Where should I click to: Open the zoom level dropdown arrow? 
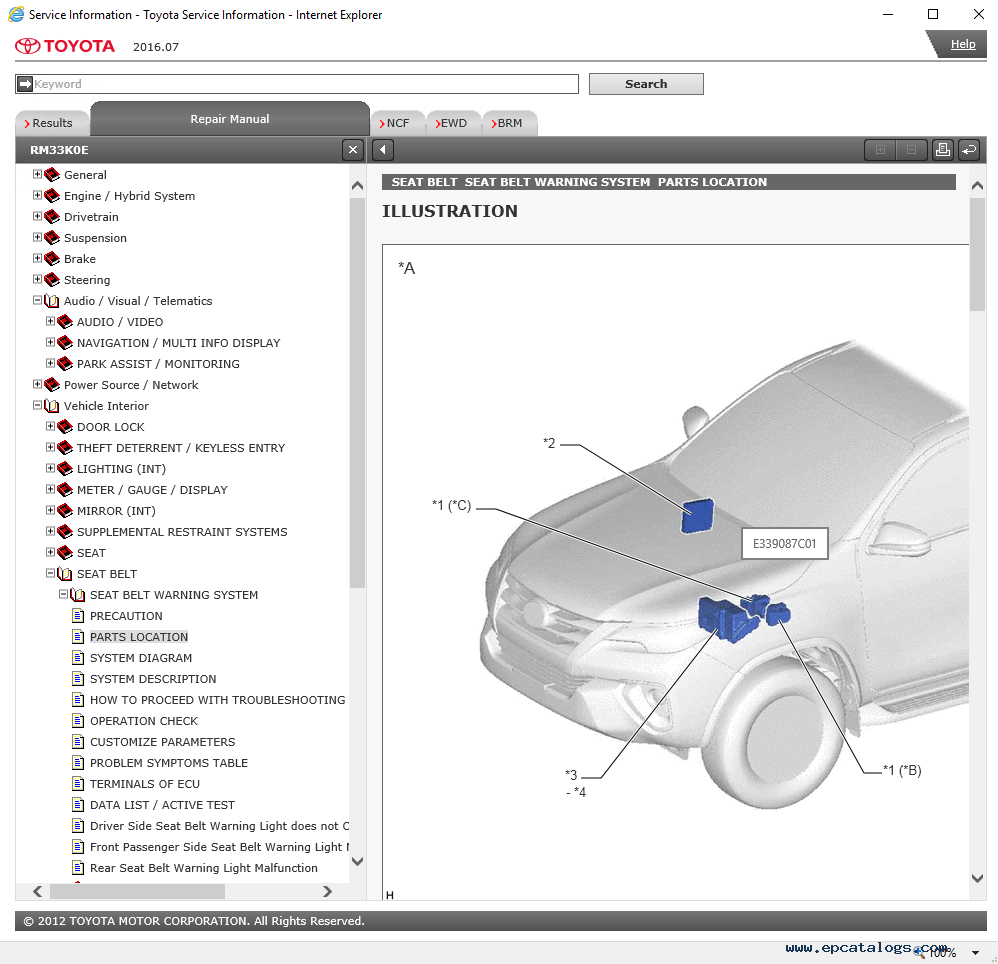pos(975,953)
